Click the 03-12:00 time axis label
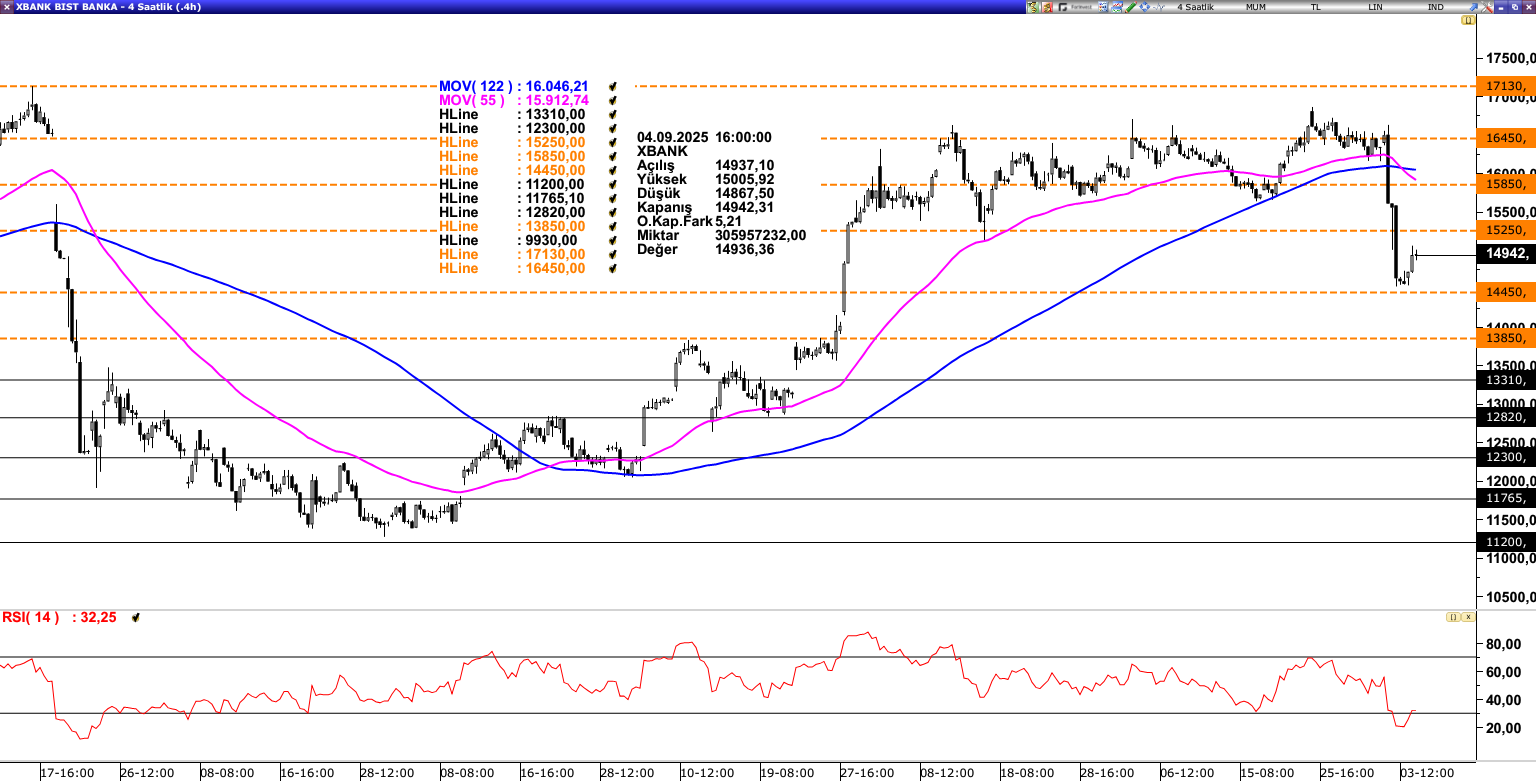1536x781 pixels. 1428,773
